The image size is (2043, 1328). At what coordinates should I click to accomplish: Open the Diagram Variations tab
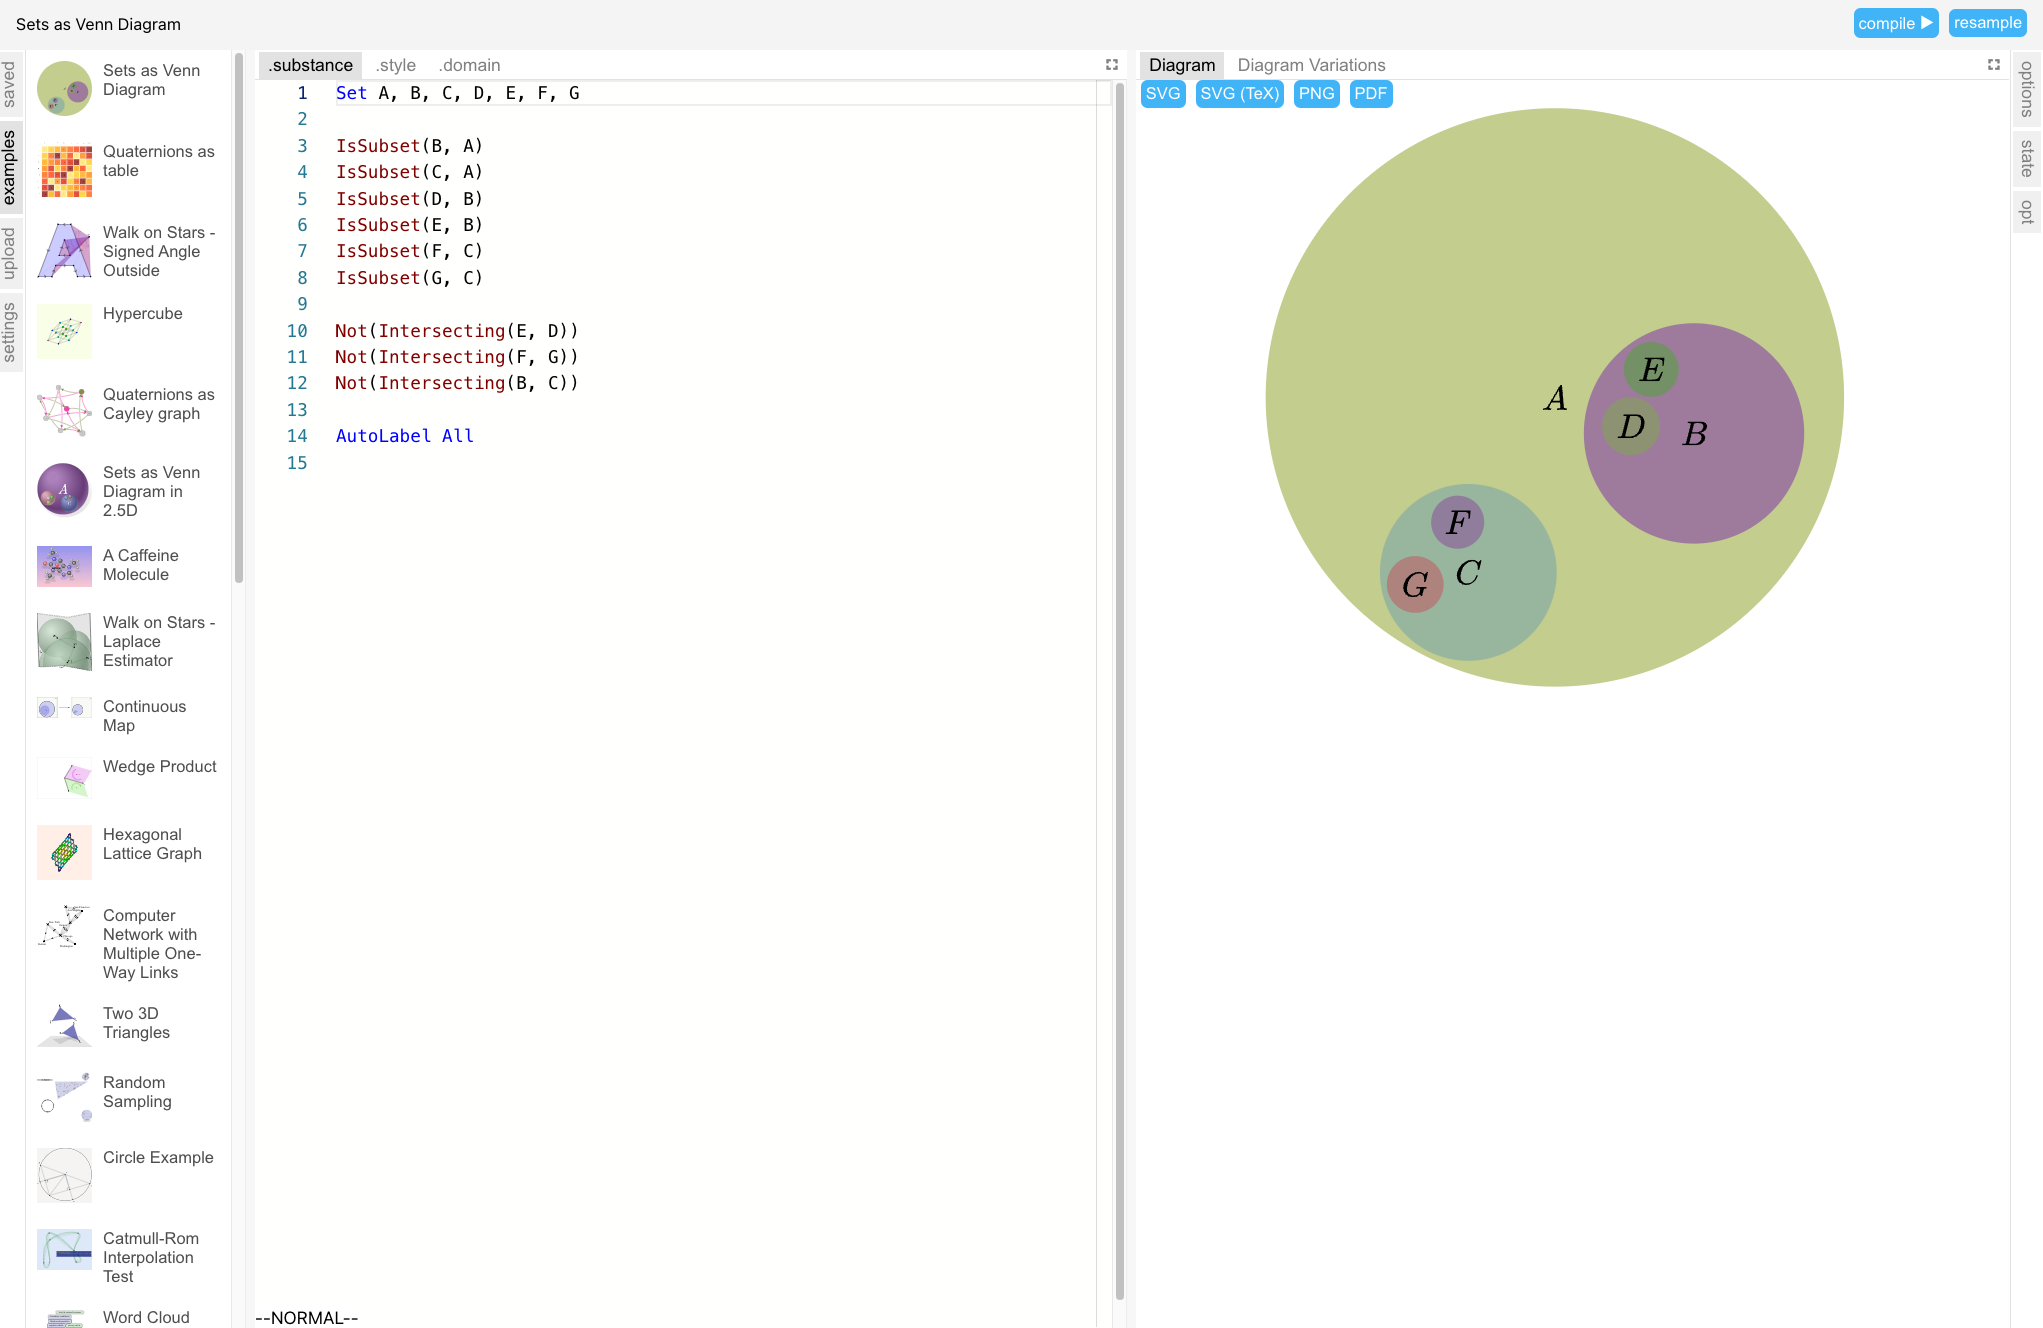pos(1311,65)
